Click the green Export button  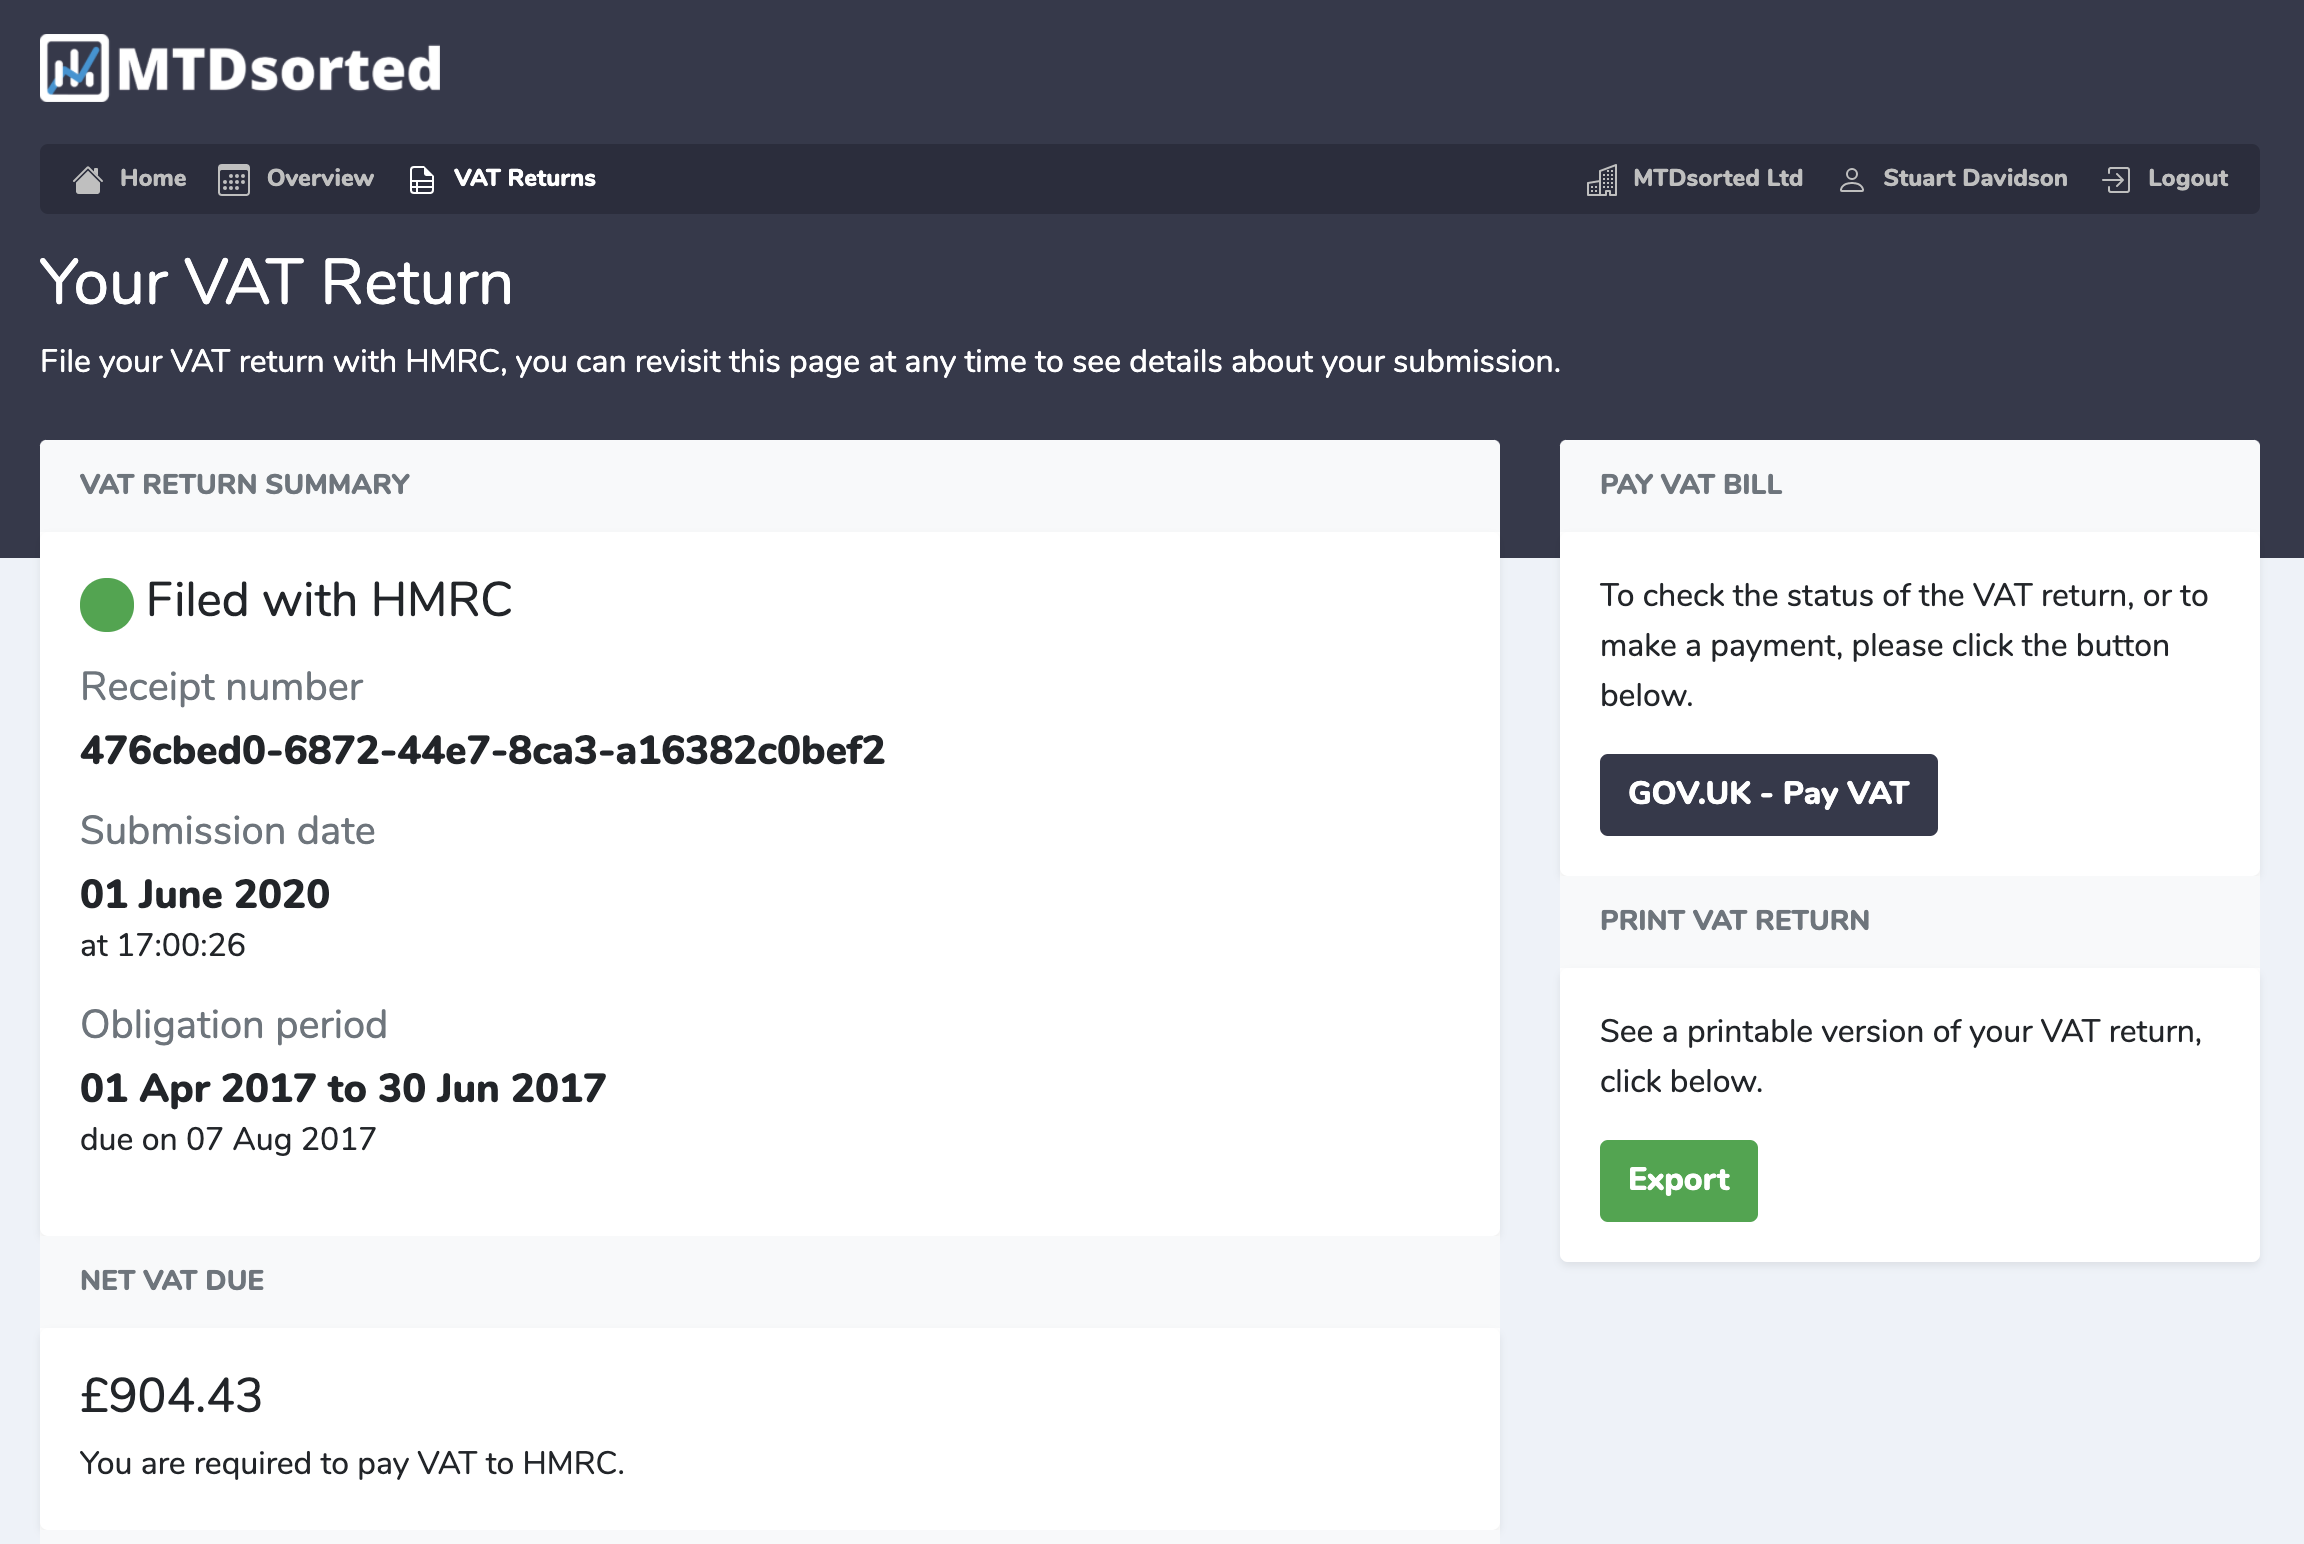tap(1679, 1180)
